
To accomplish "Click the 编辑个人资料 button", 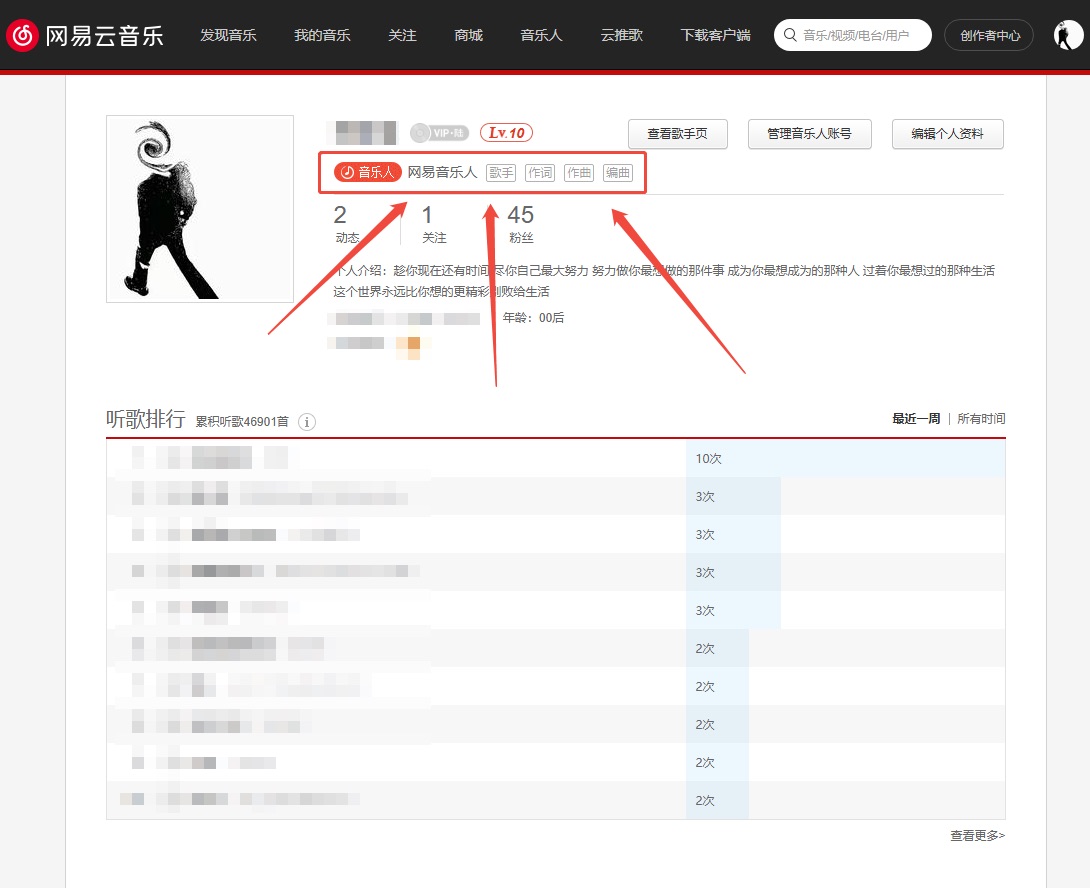I will 947,134.
